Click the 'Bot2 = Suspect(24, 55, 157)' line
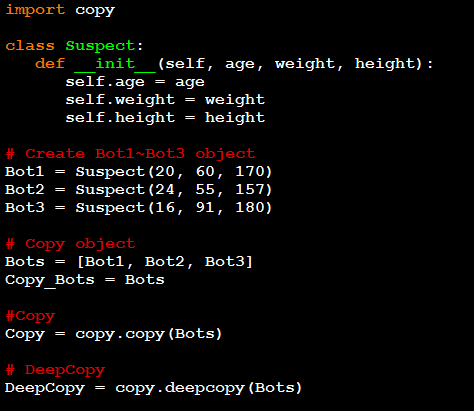Image resolution: width=474 pixels, height=411 pixels. [x=139, y=190]
